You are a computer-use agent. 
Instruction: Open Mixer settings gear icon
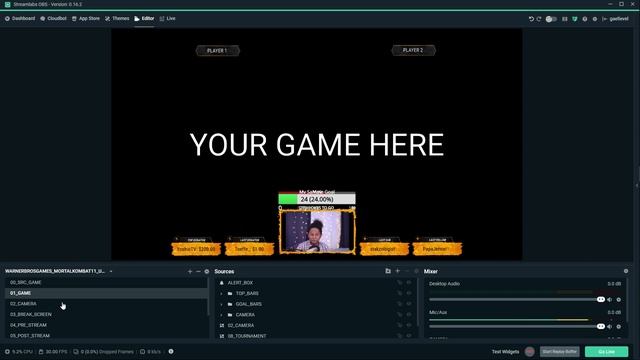point(626,271)
